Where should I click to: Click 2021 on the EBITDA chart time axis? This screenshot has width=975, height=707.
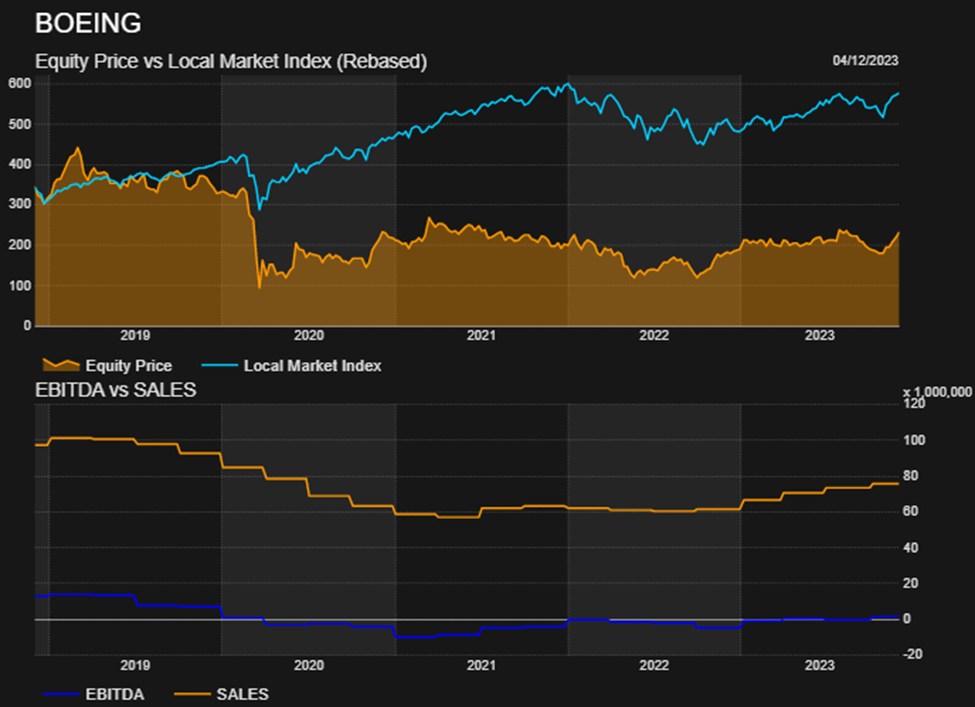481,665
